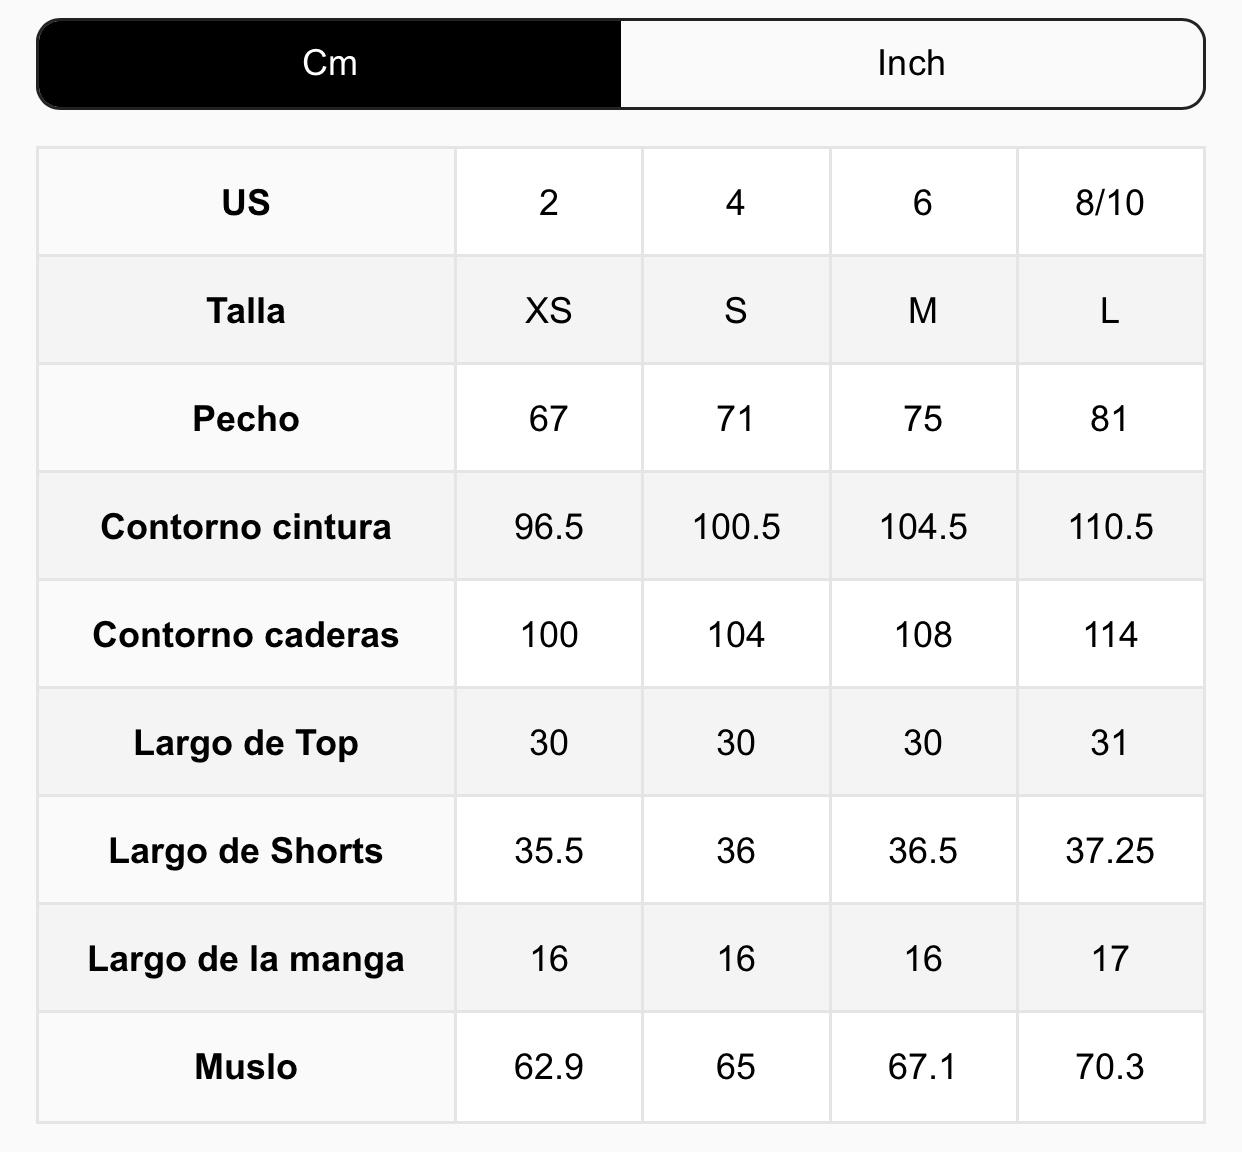Click the Contorno cintura row label
Image resolution: width=1242 pixels, height=1152 pixels.
click(x=246, y=526)
